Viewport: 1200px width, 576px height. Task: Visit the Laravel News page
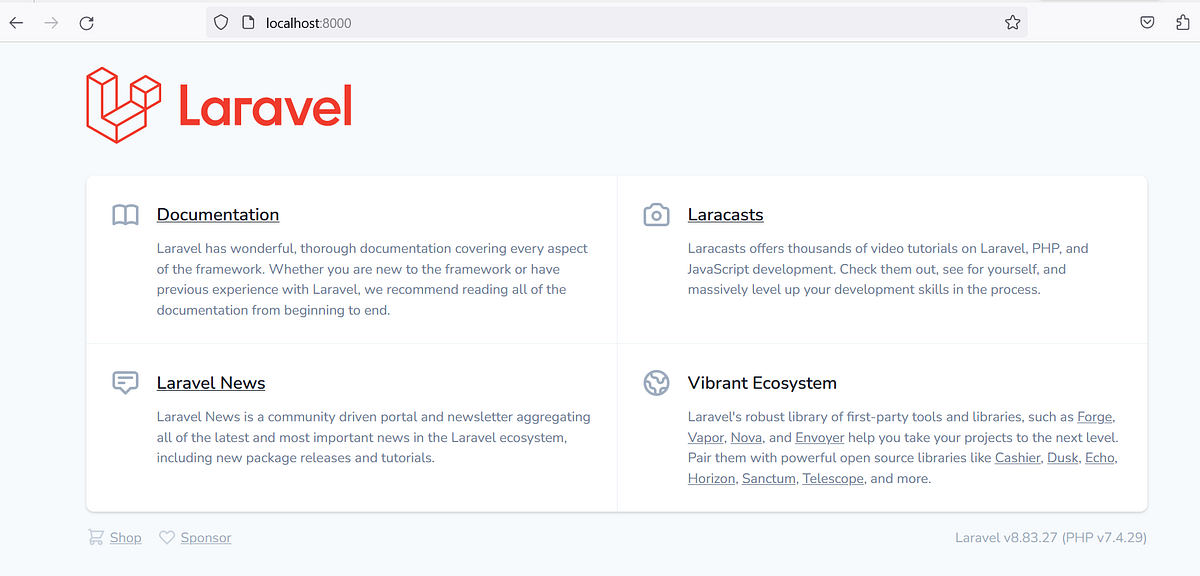point(211,382)
